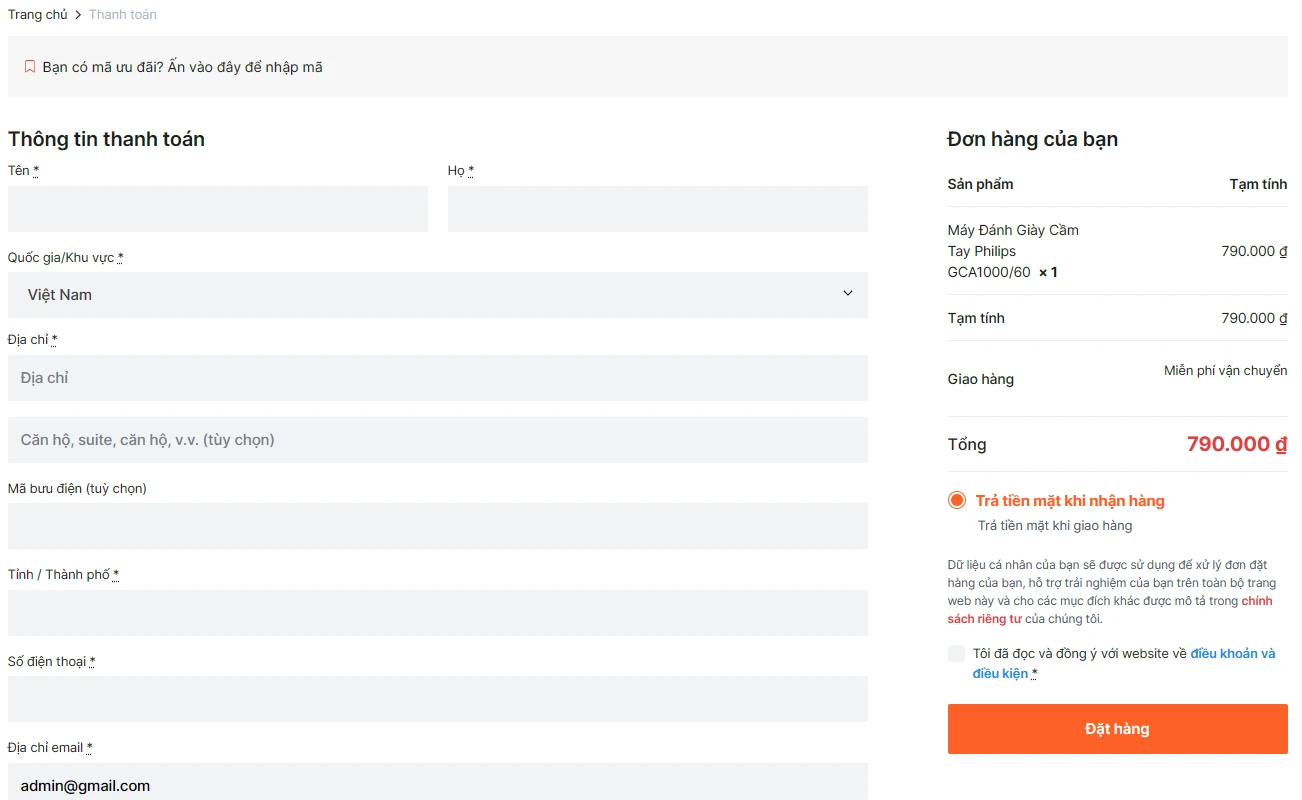This screenshot has width=1302, height=800.
Task: Tick the terms and conditions agreement checkbox
Action: click(956, 654)
